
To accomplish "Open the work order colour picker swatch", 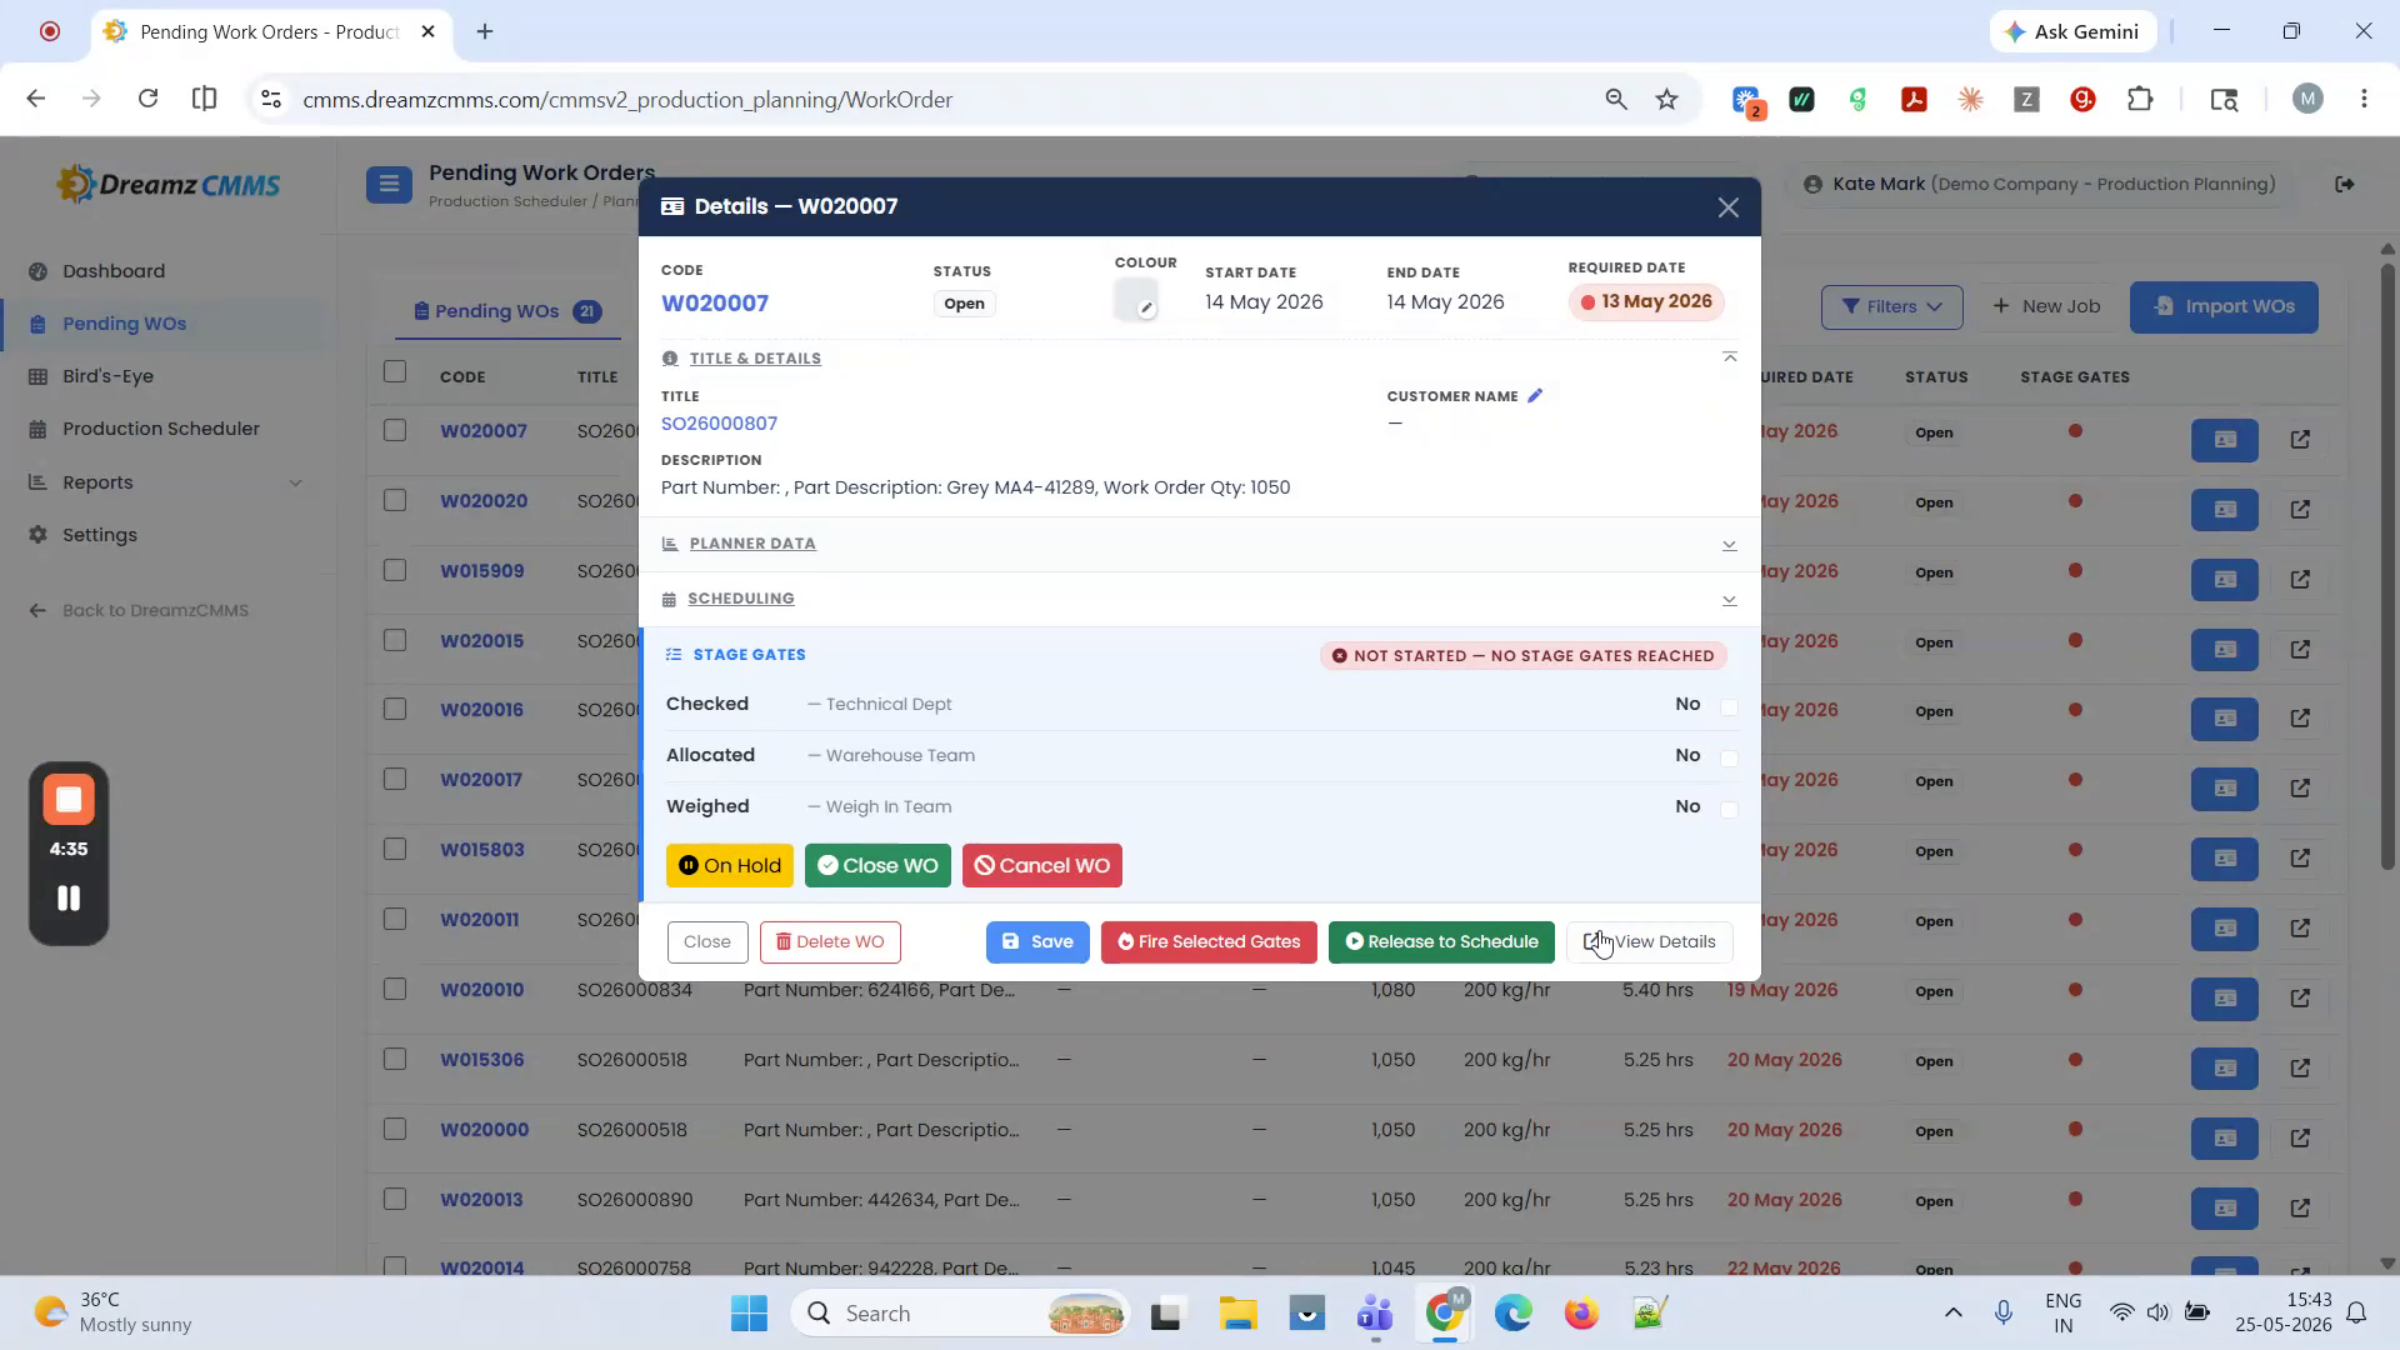I will pos(1135,300).
